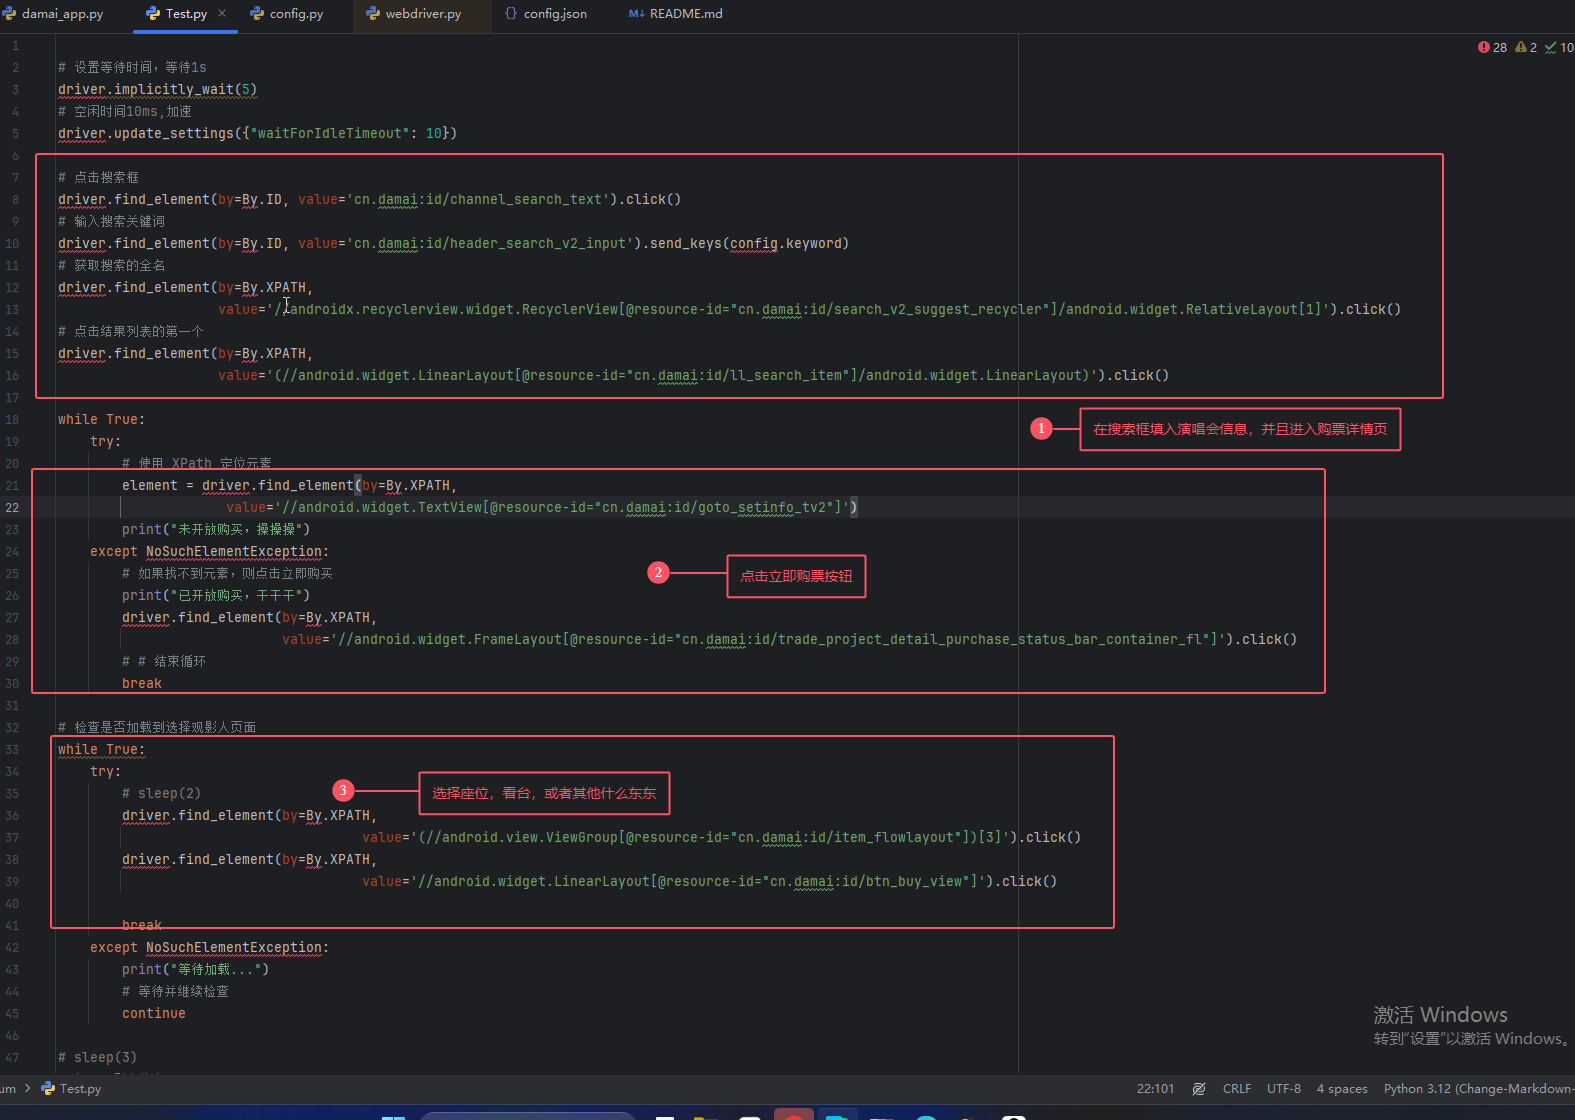Click the red errors indicator showing 28
The height and width of the screenshot is (1120, 1575).
(x=1492, y=47)
